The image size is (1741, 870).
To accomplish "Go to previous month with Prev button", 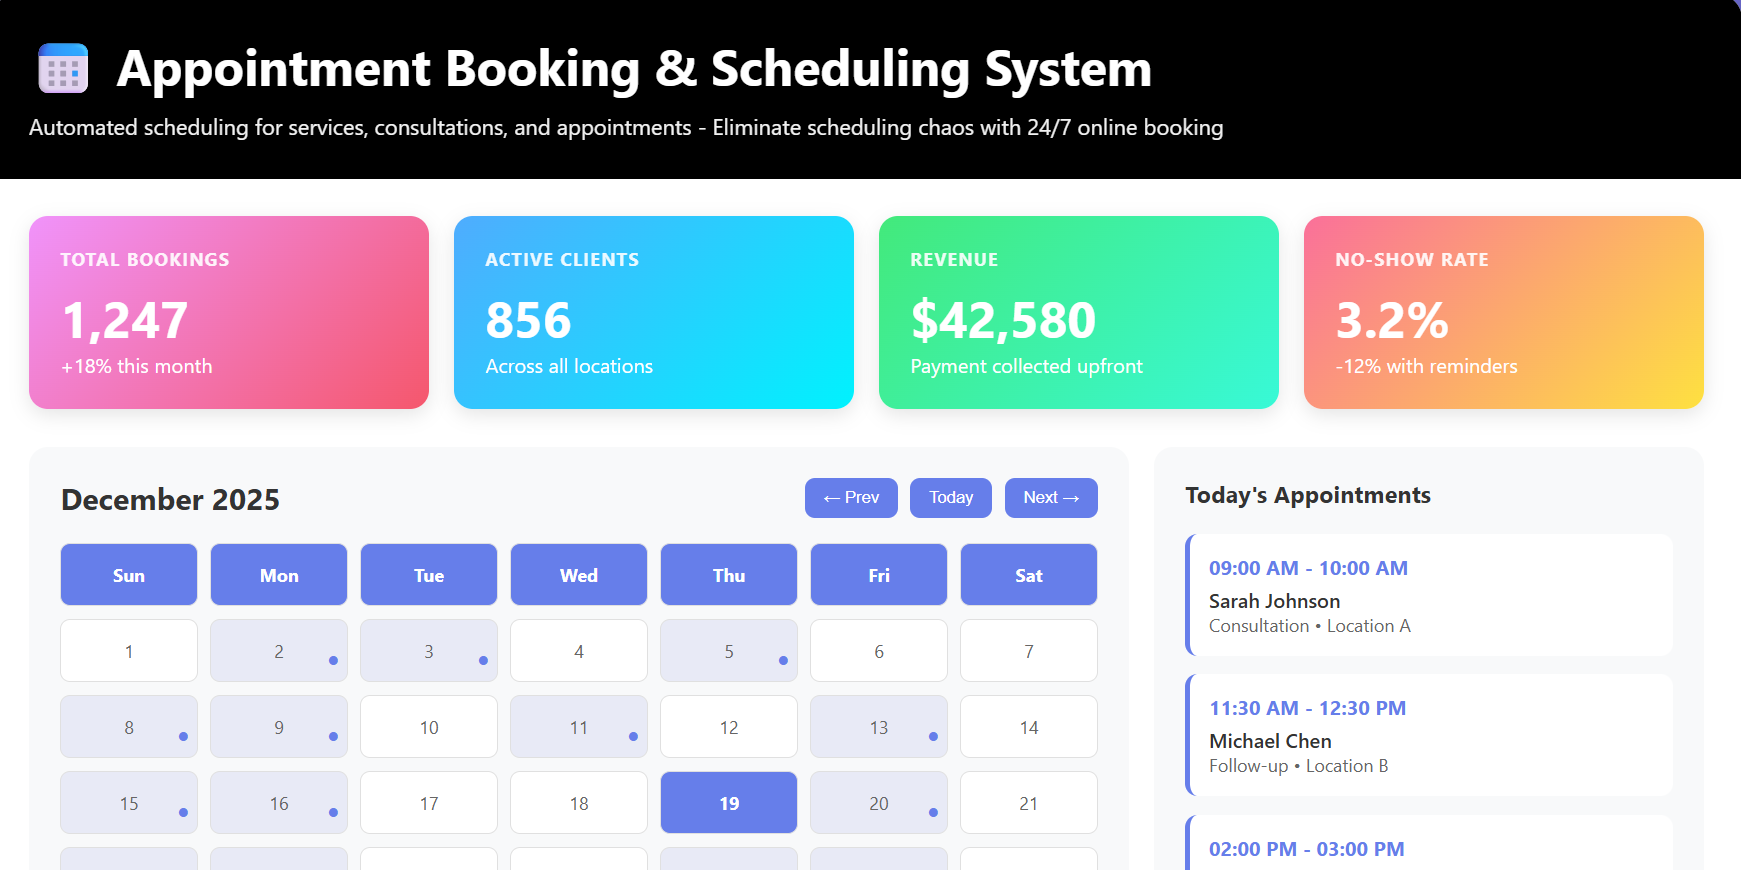I will (x=851, y=497).
